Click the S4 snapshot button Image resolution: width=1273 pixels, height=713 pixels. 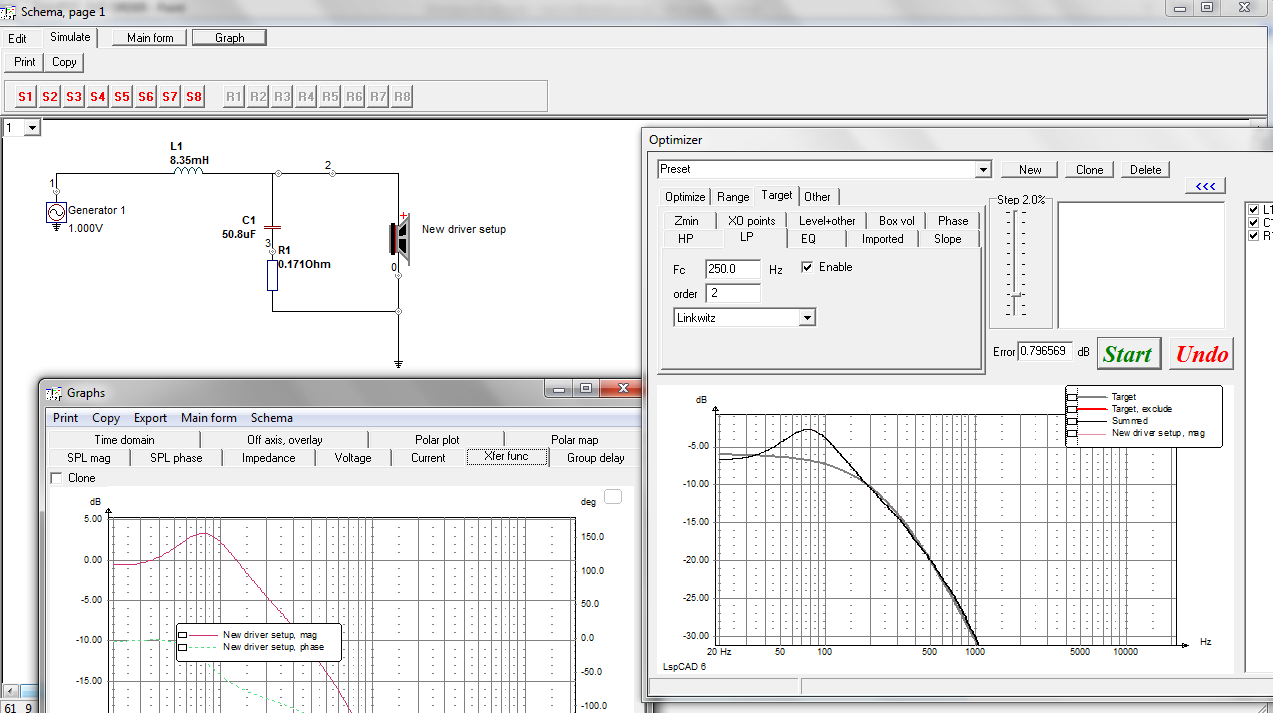click(x=97, y=97)
